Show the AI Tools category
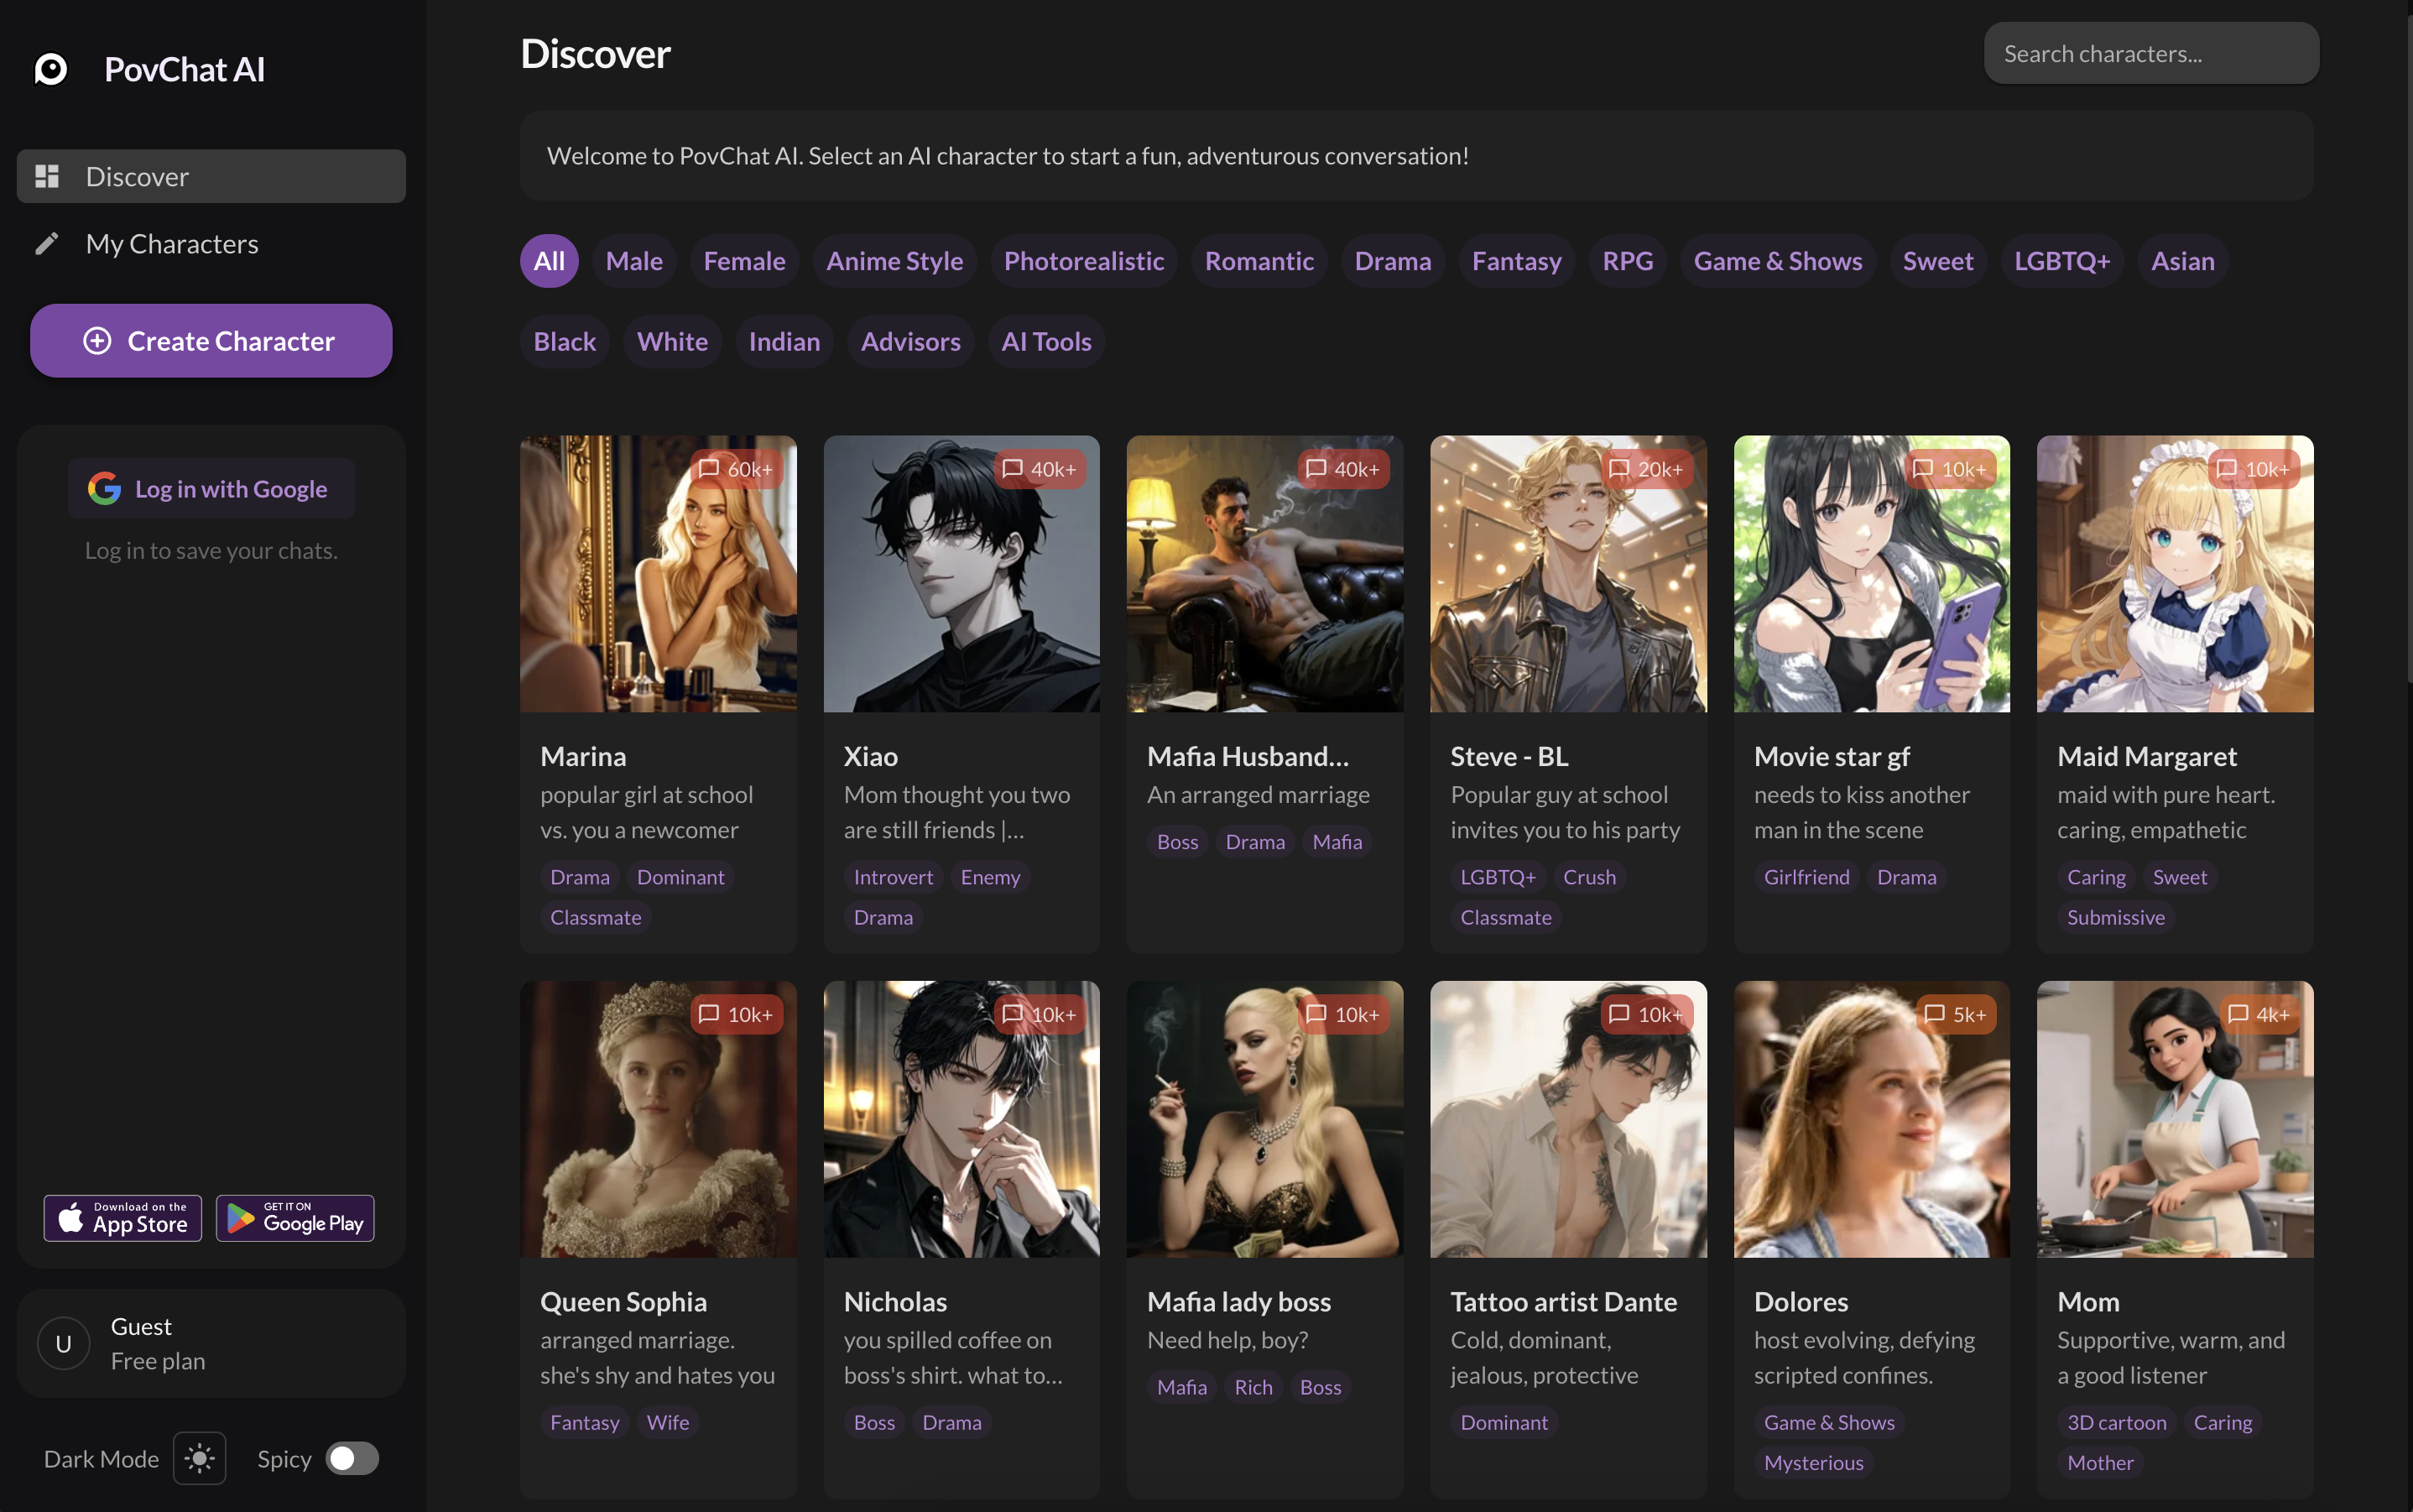2413x1512 pixels. click(x=1046, y=342)
